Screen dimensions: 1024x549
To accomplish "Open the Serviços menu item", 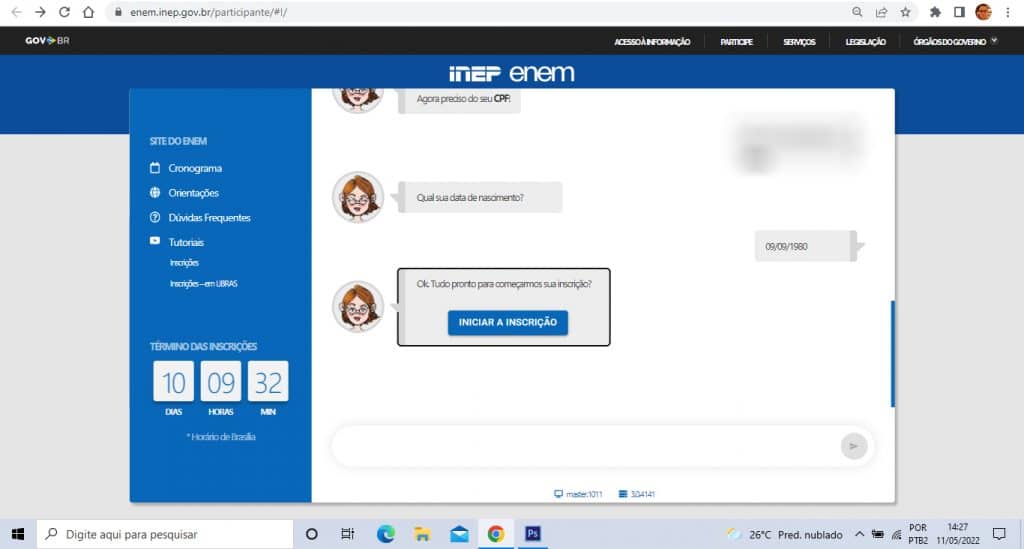I will [x=799, y=42].
